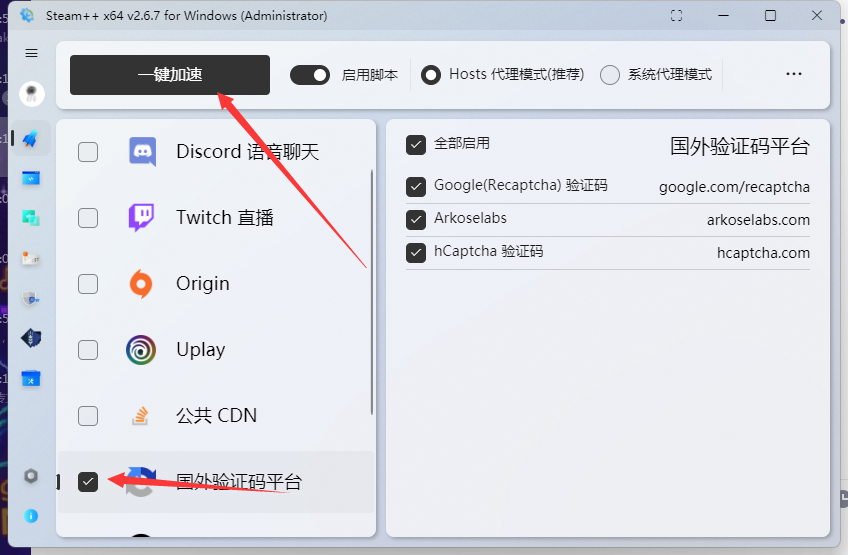
Task: Open the blue info about icon
Action: point(31,516)
